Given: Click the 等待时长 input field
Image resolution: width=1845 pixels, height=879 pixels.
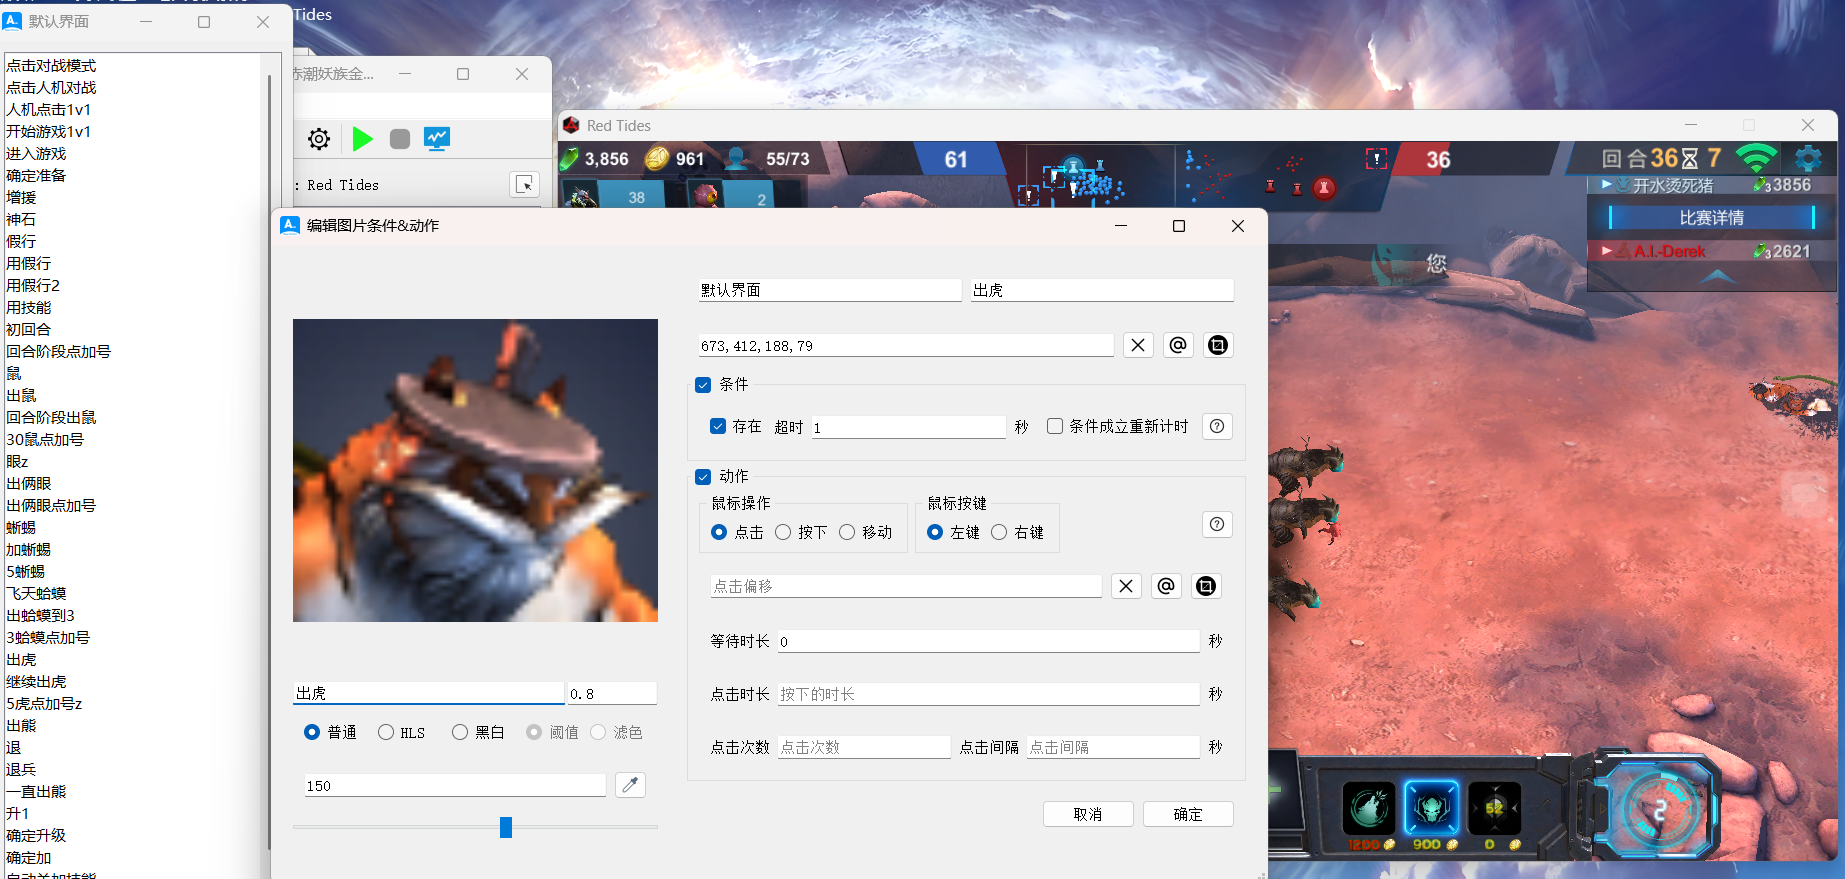Looking at the screenshot, I should point(988,641).
